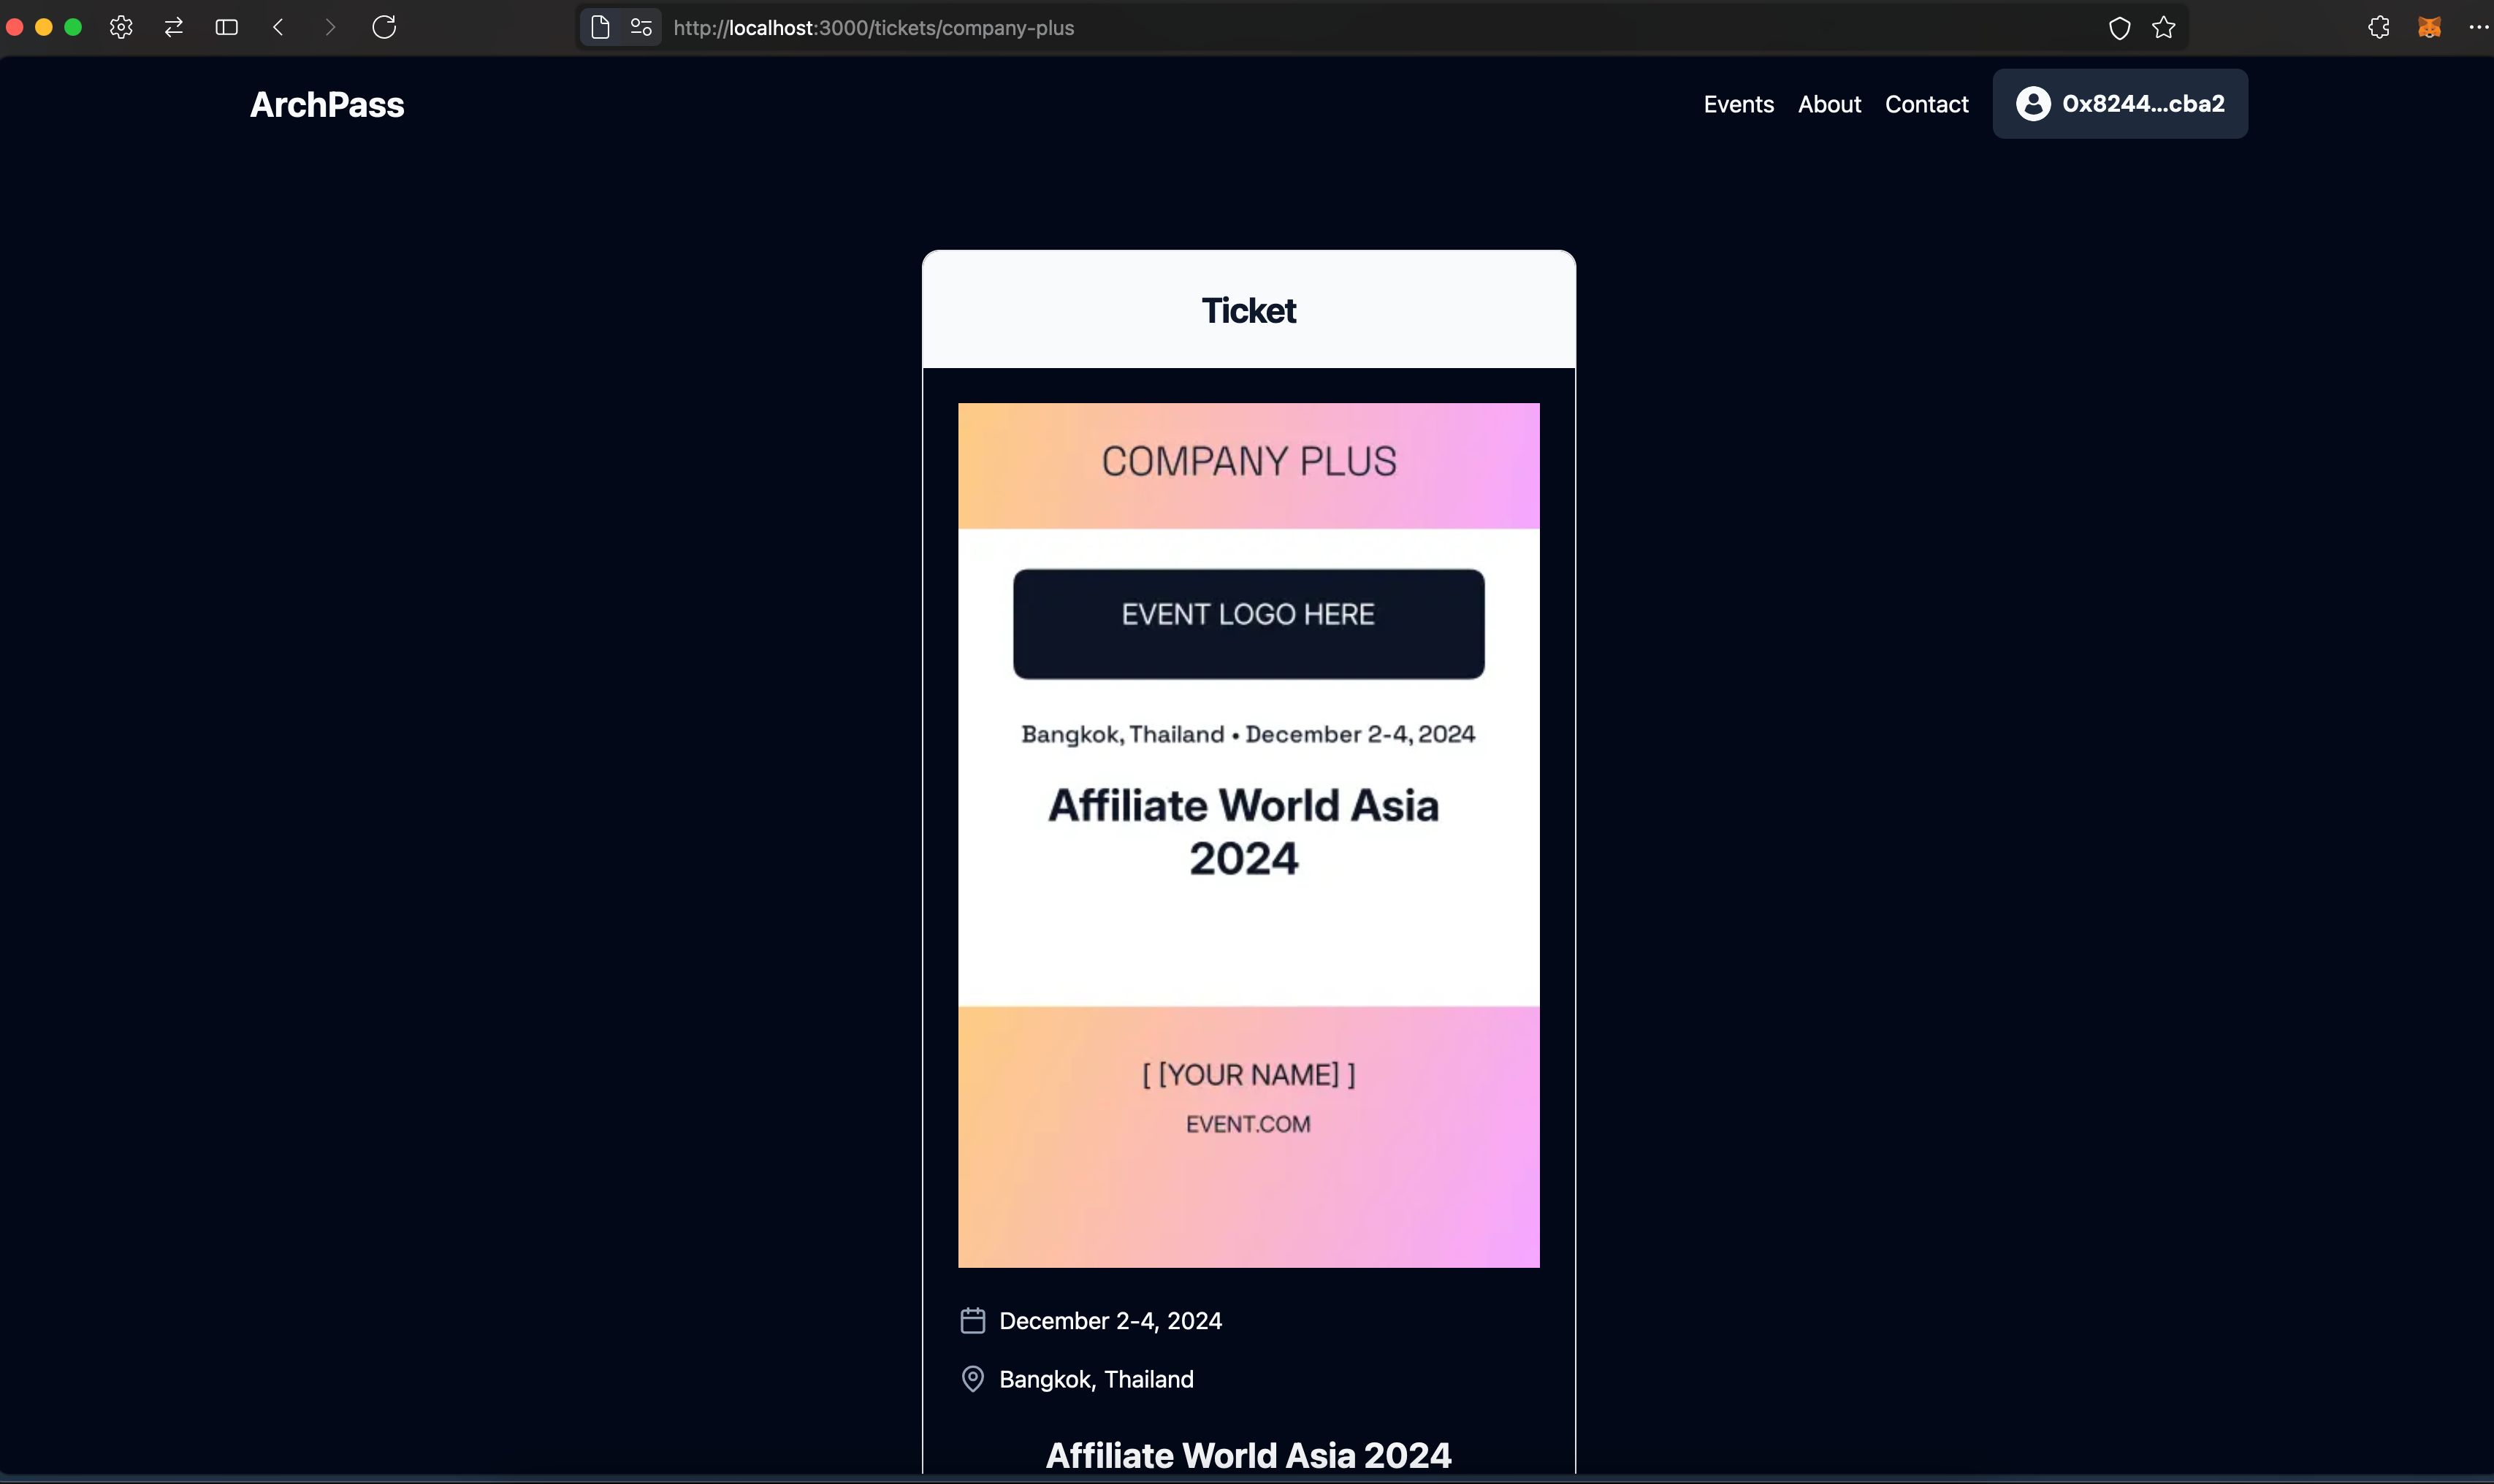
Task: Open site controls icon in address bar
Action: (641, 27)
